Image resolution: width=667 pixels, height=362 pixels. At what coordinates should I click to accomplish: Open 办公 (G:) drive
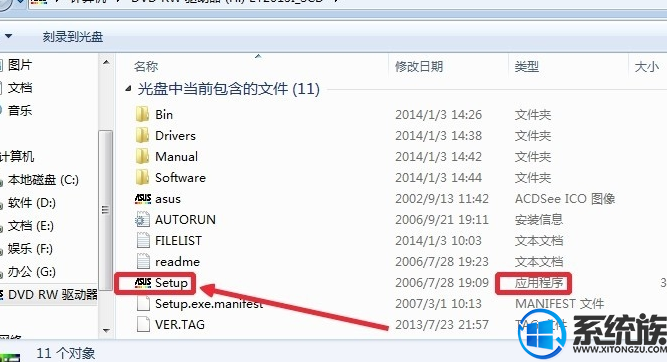tap(31, 271)
